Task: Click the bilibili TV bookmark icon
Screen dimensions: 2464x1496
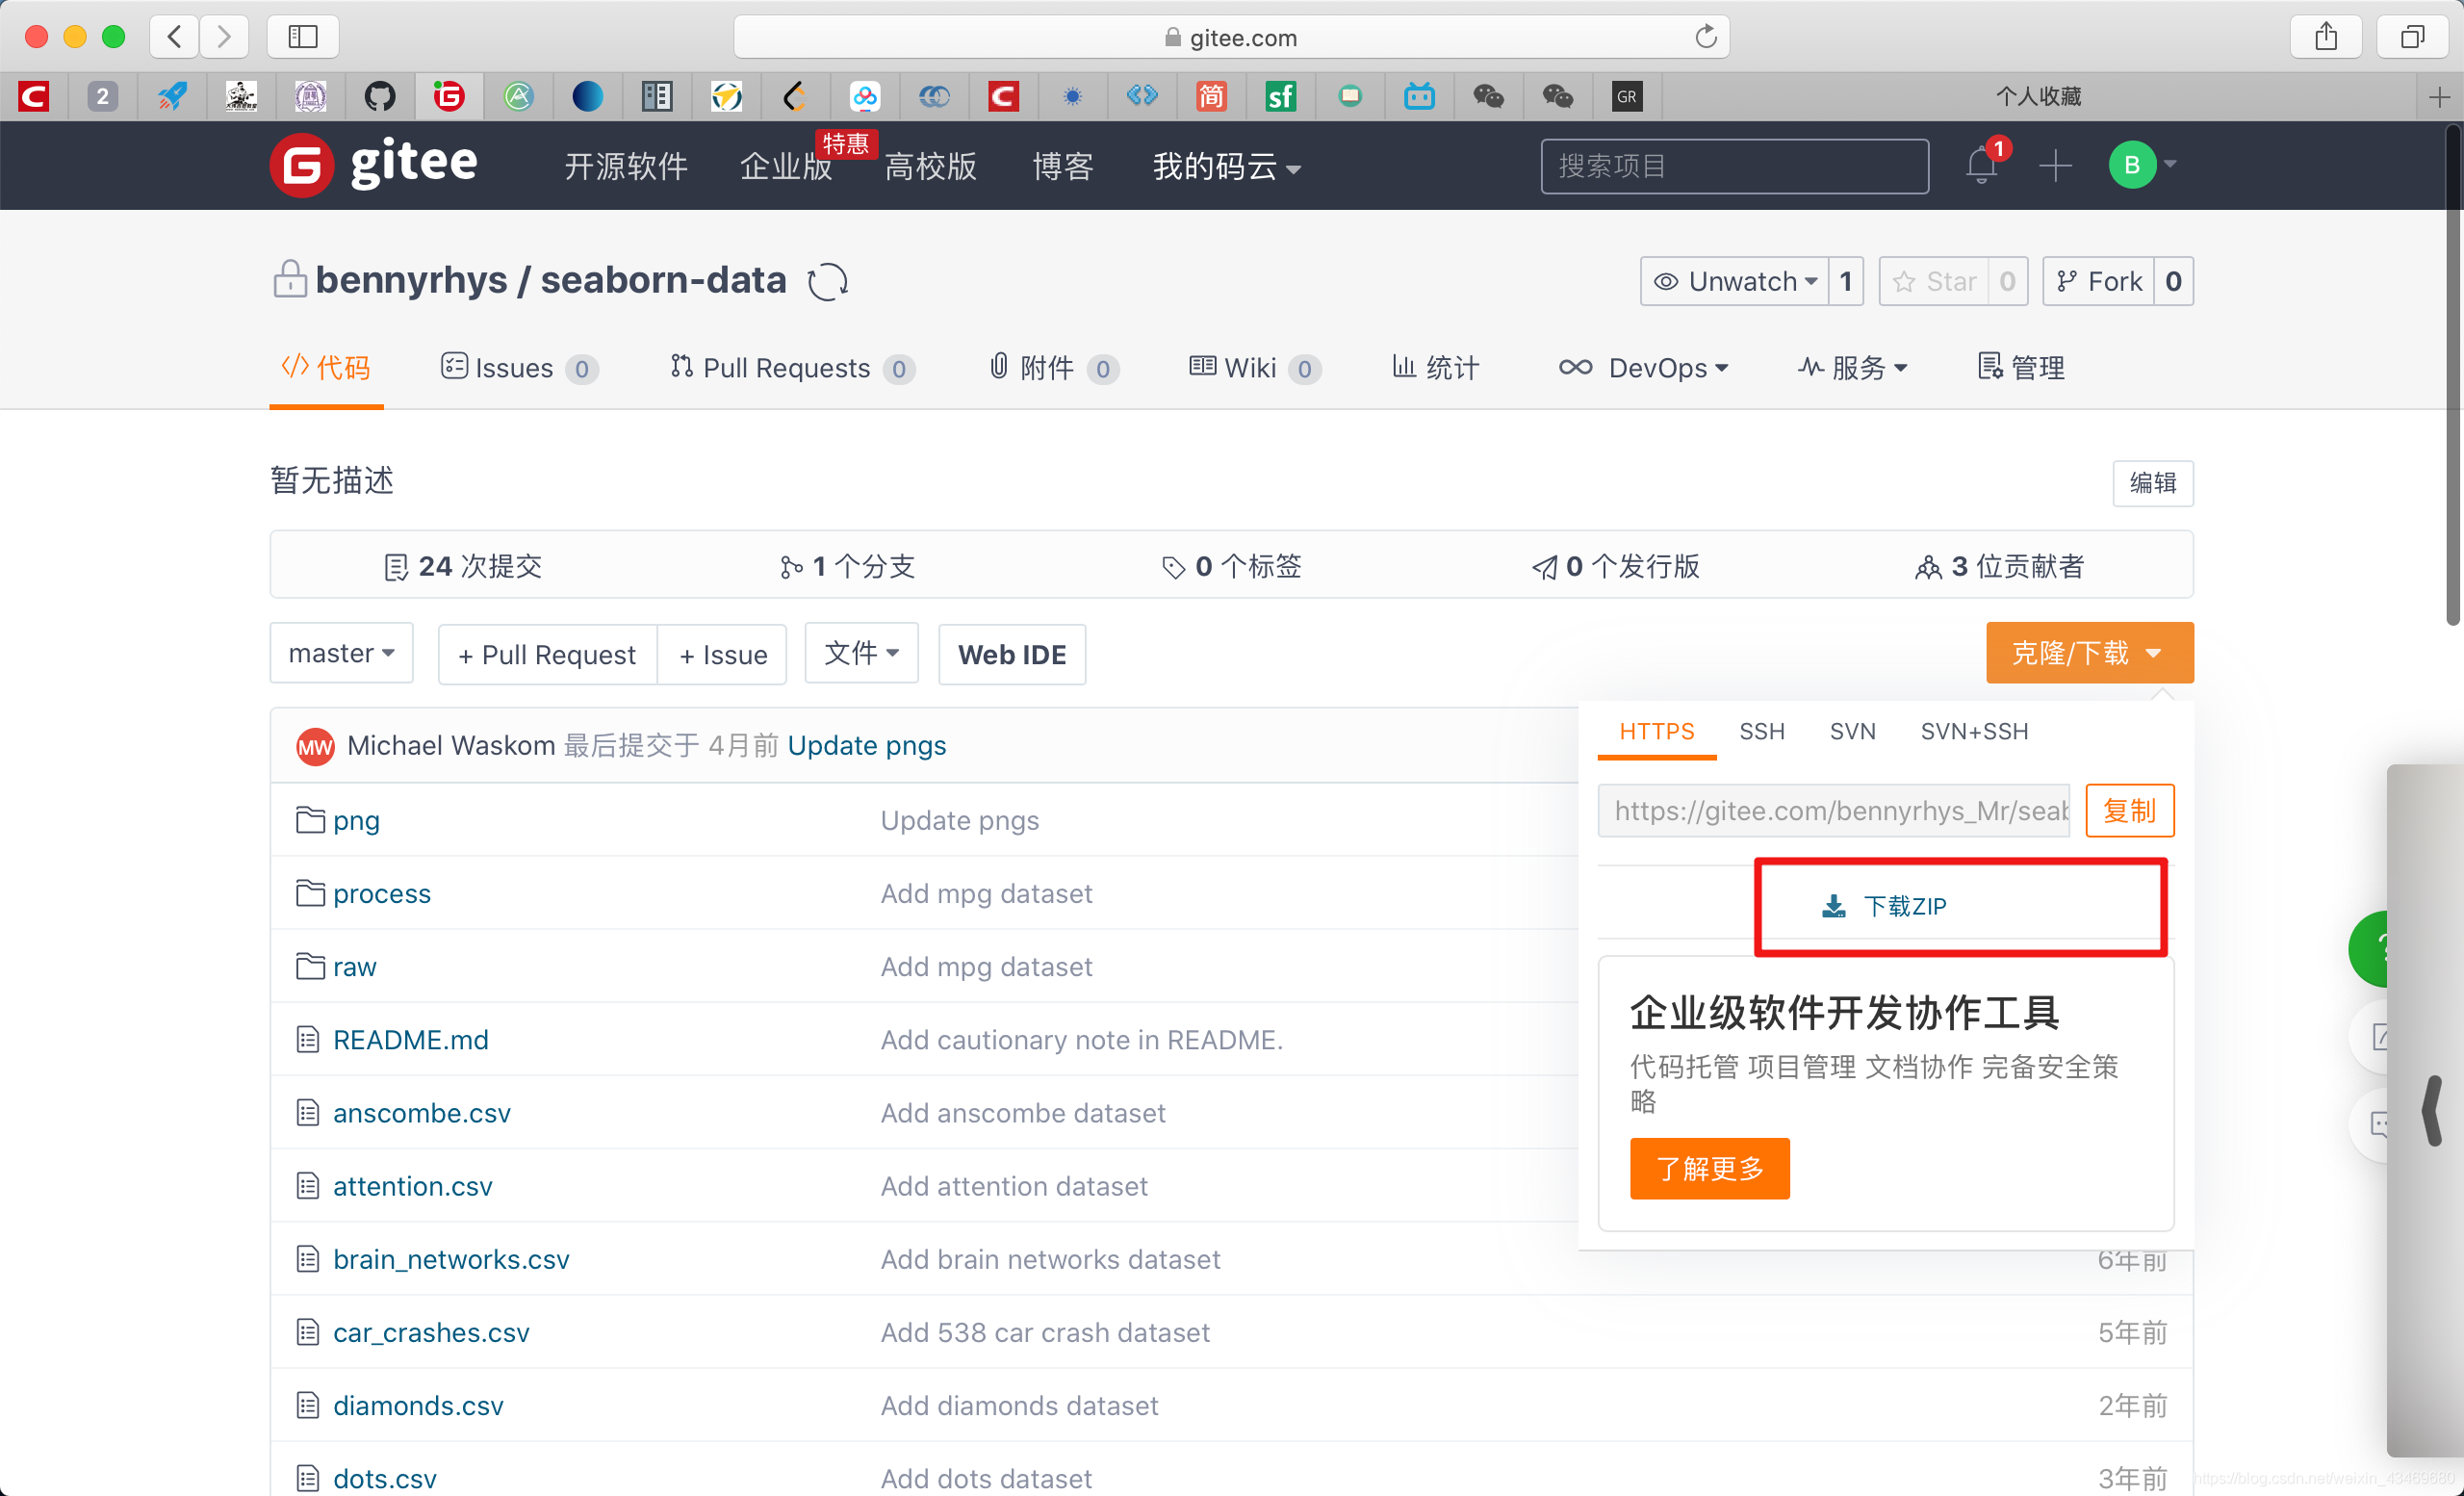Action: (x=1419, y=96)
